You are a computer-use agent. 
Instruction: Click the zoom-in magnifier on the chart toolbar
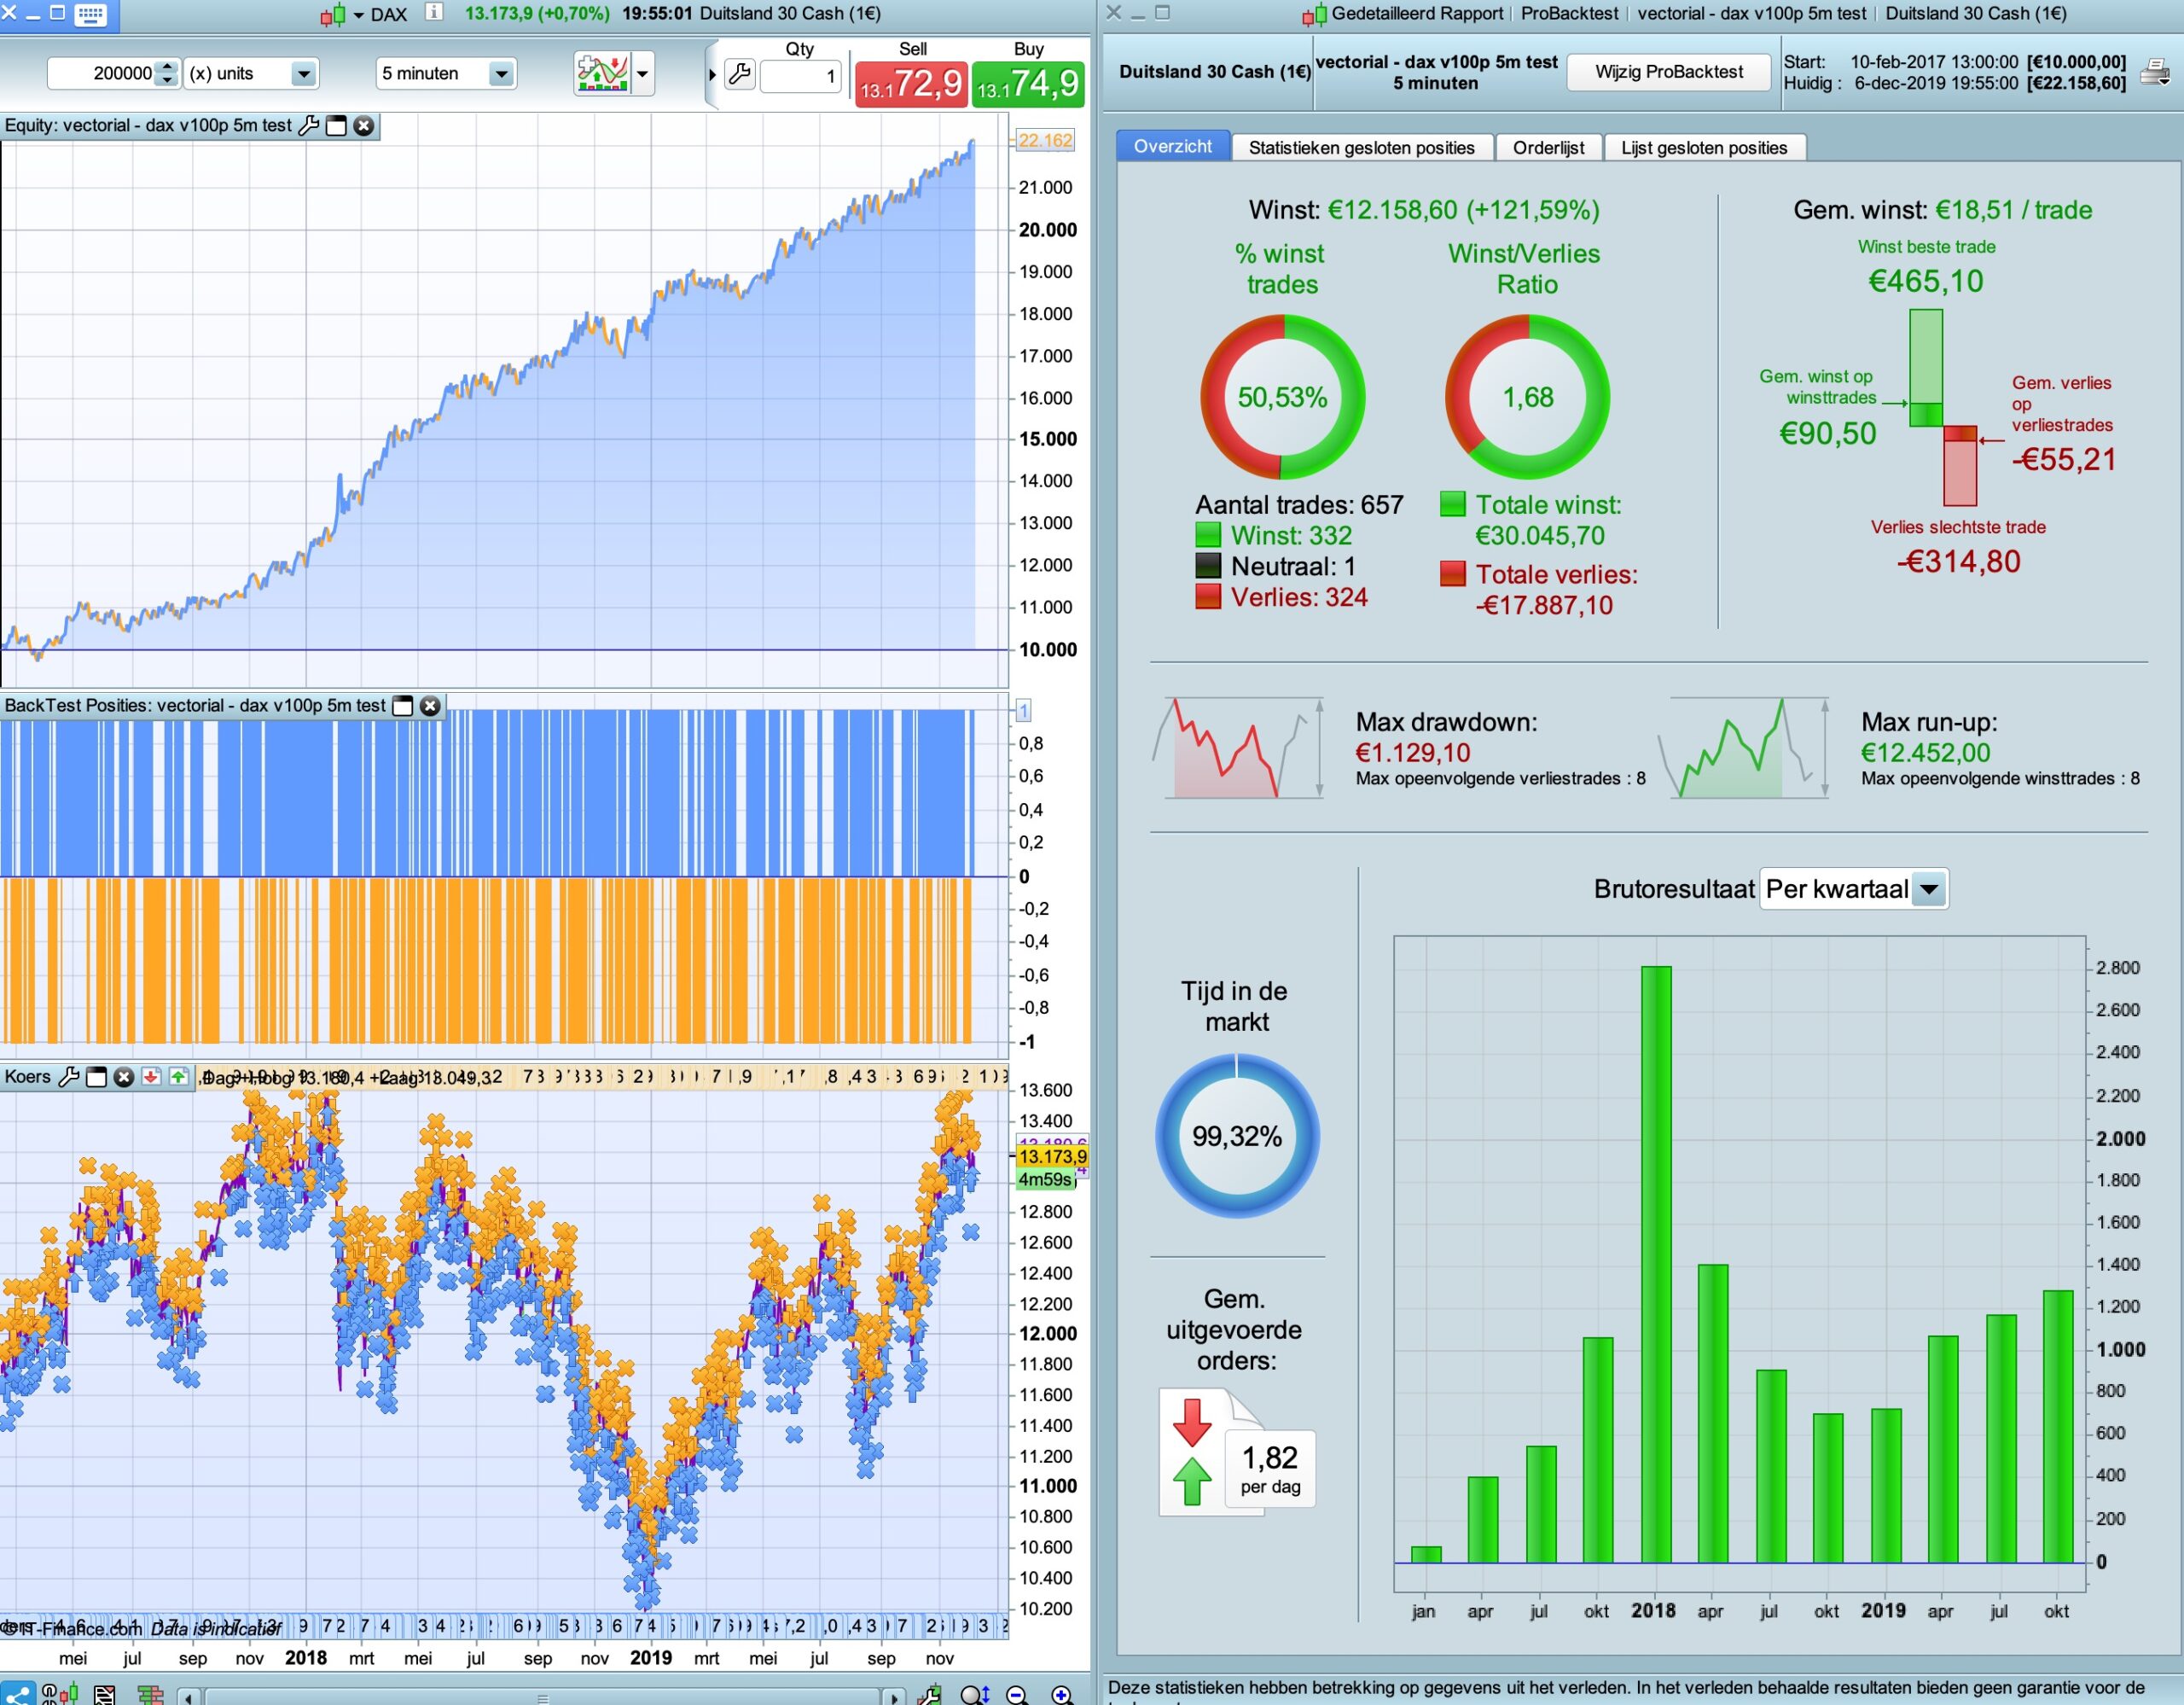click(x=1062, y=1694)
